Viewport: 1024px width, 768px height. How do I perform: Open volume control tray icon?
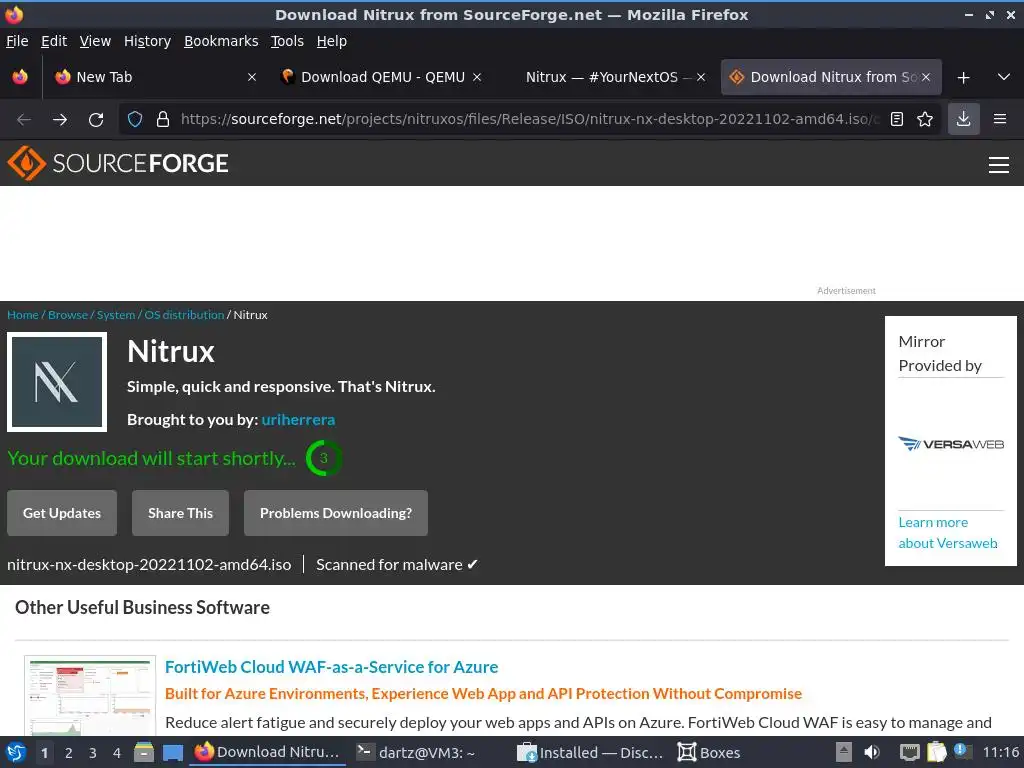[872, 752]
